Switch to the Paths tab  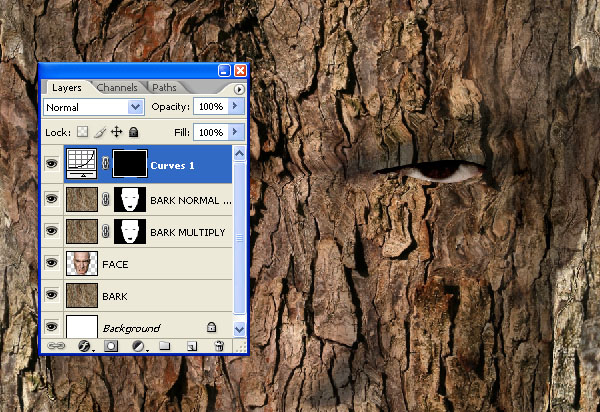pos(164,88)
